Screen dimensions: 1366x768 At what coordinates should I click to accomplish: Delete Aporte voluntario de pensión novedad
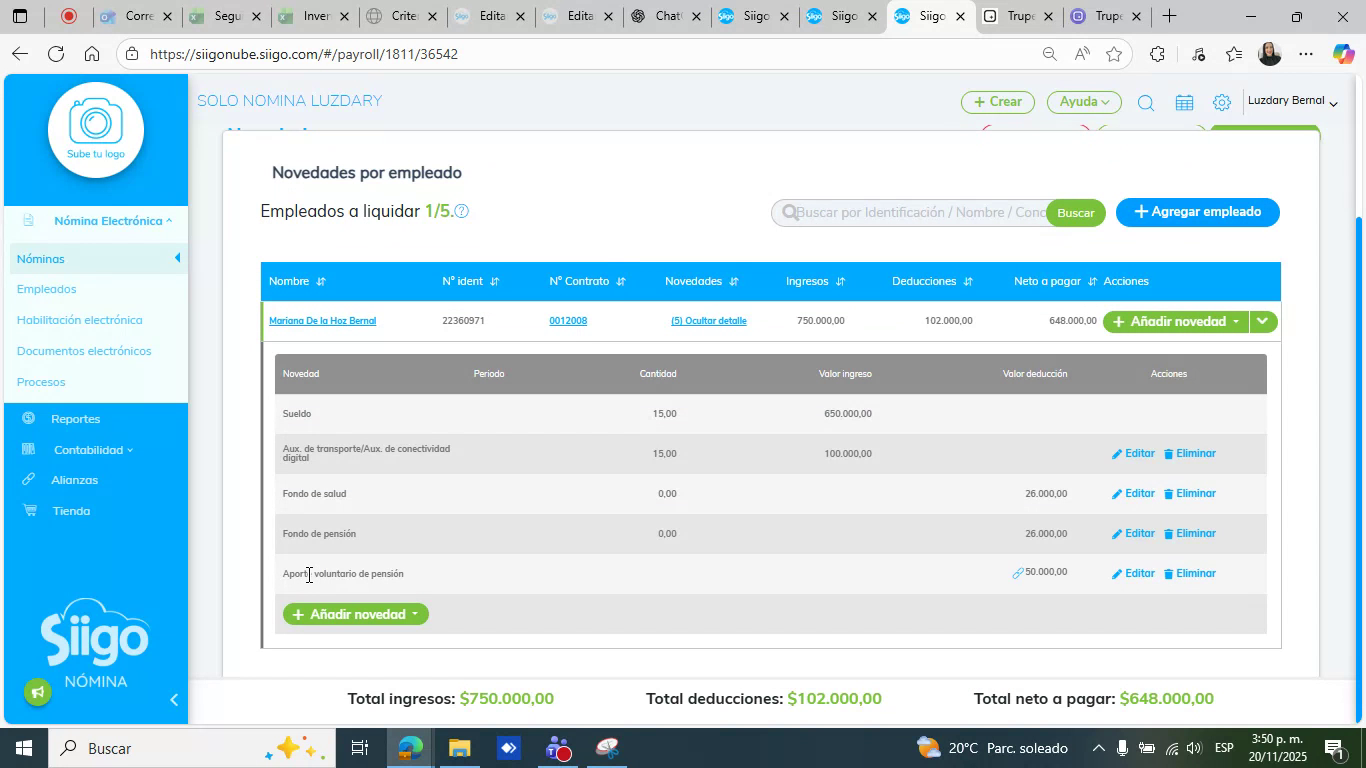click(x=1189, y=574)
